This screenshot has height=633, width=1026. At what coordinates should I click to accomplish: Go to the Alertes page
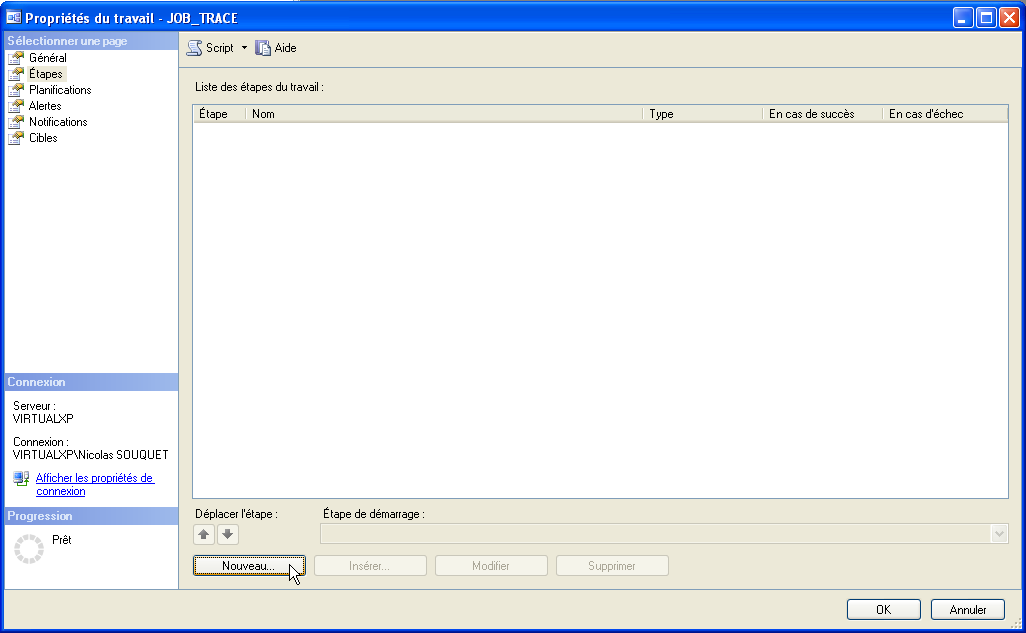point(45,106)
